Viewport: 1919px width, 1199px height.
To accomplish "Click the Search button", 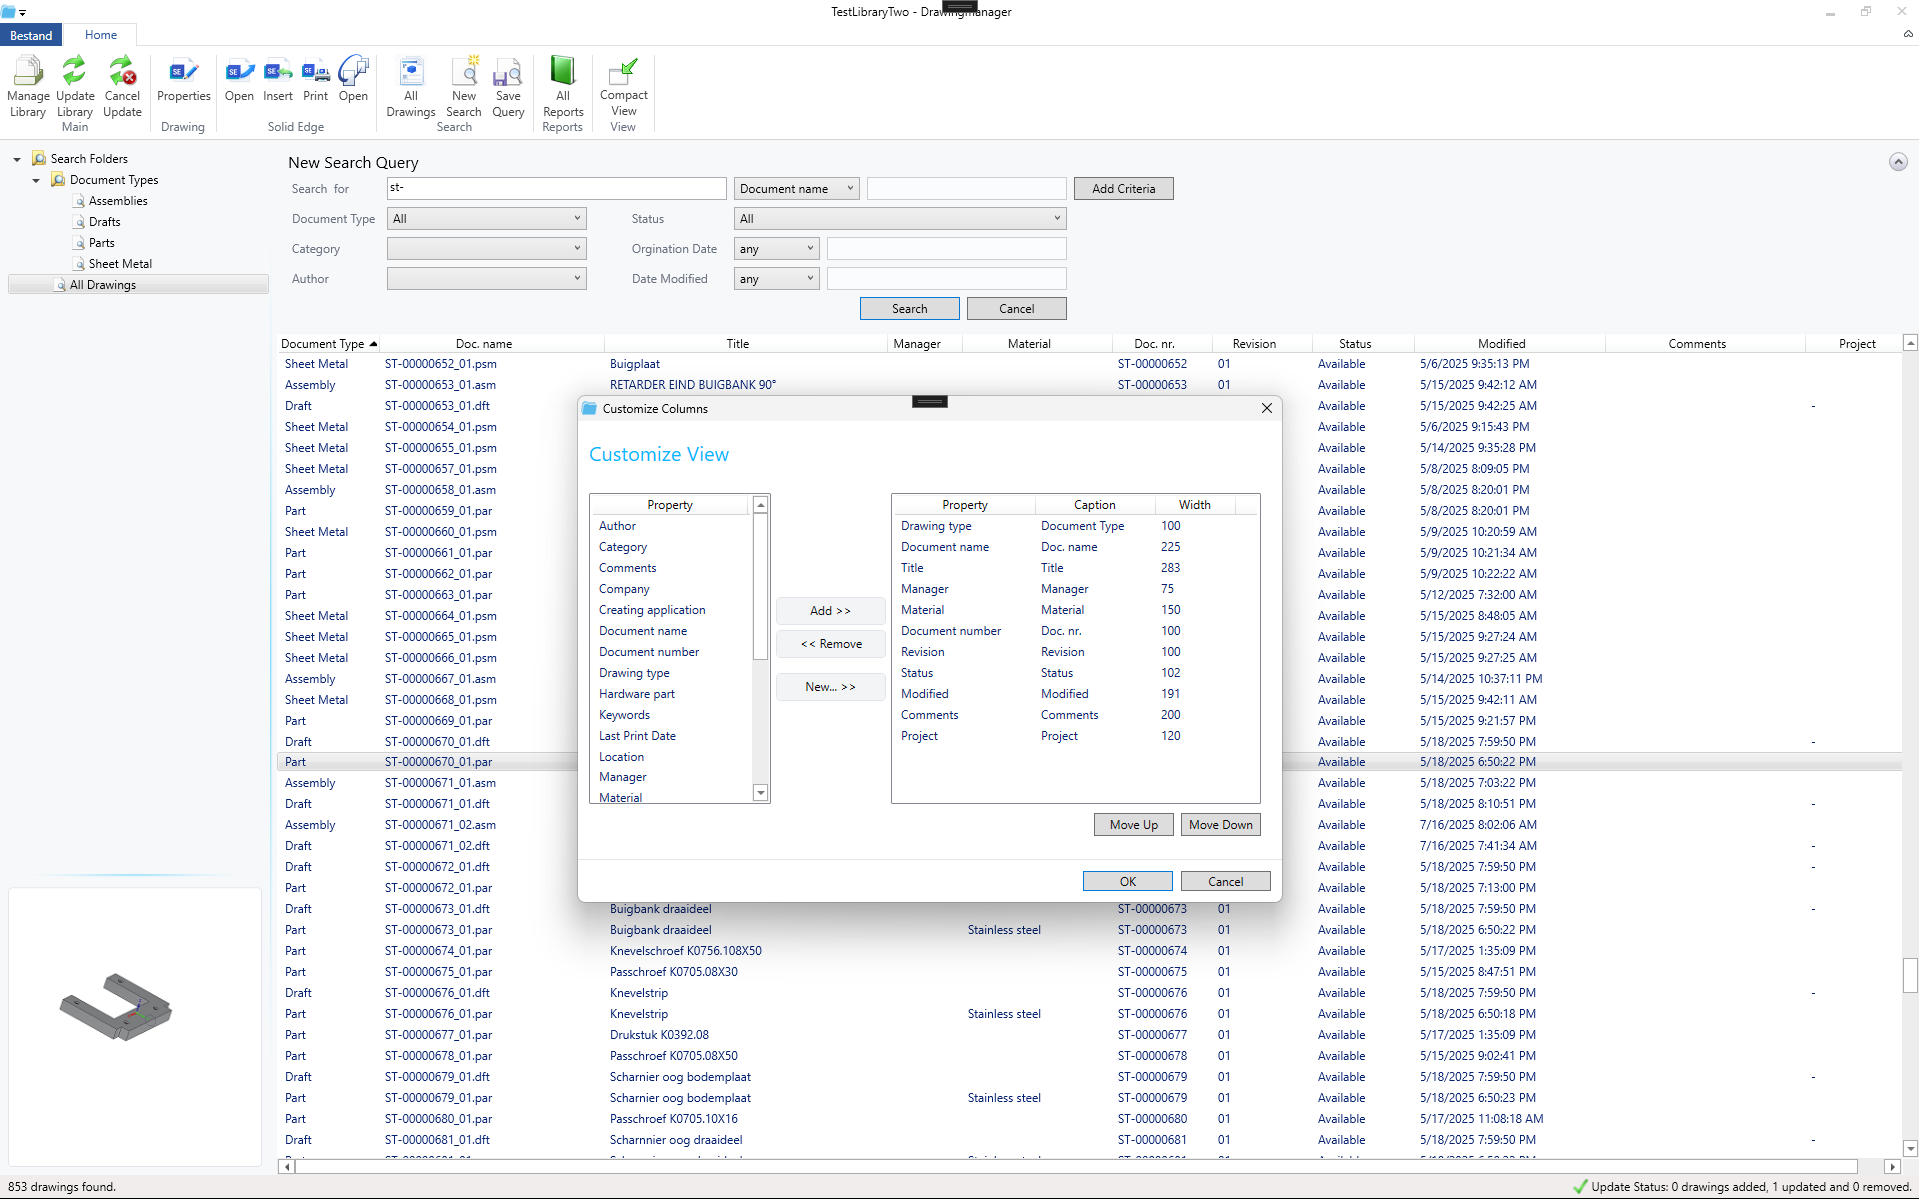I will (908, 308).
